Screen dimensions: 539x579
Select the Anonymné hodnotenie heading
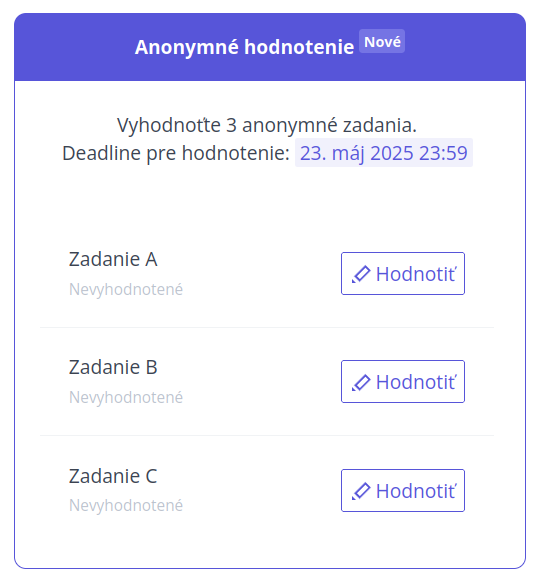244,47
